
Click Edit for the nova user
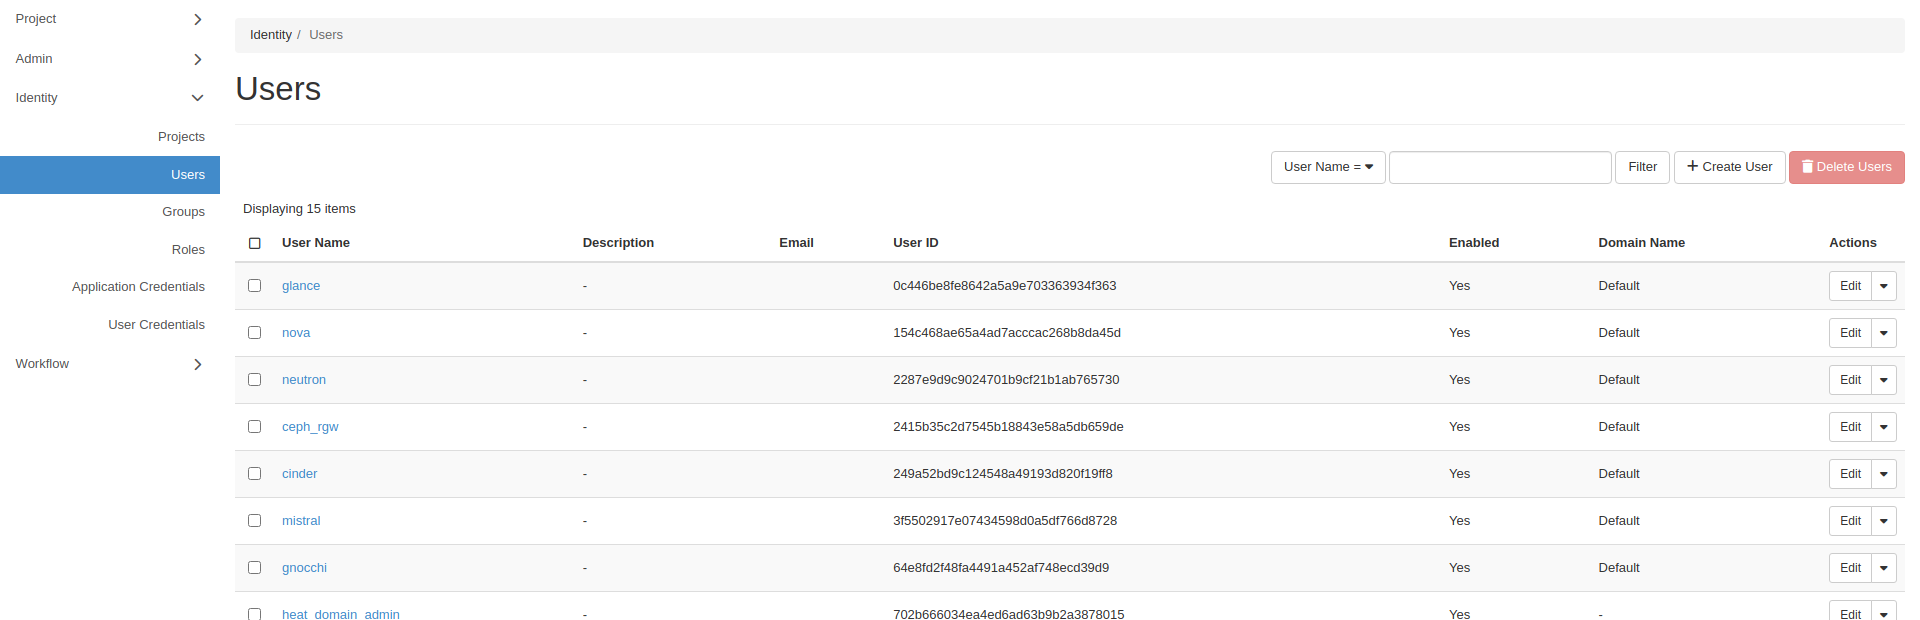coord(1850,333)
